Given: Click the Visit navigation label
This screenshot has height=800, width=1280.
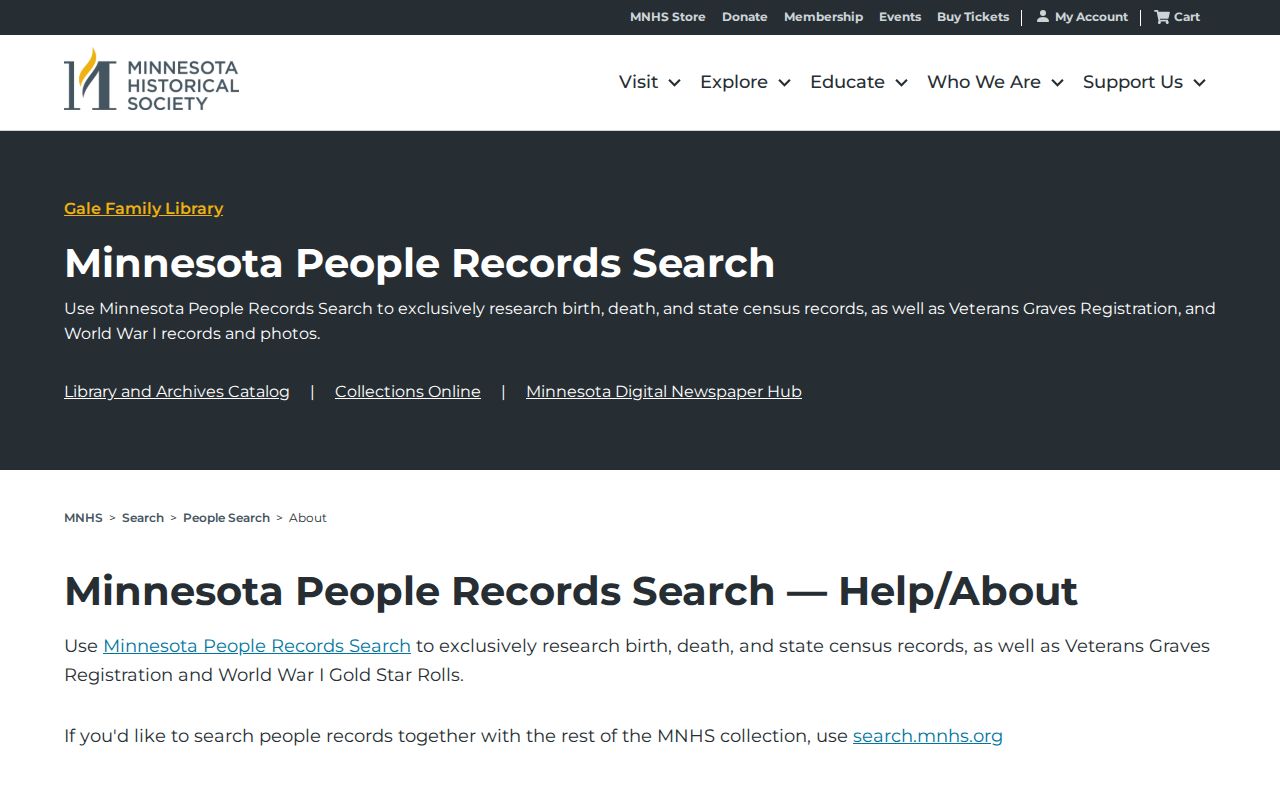Looking at the screenshot, I should coord(638,82).
